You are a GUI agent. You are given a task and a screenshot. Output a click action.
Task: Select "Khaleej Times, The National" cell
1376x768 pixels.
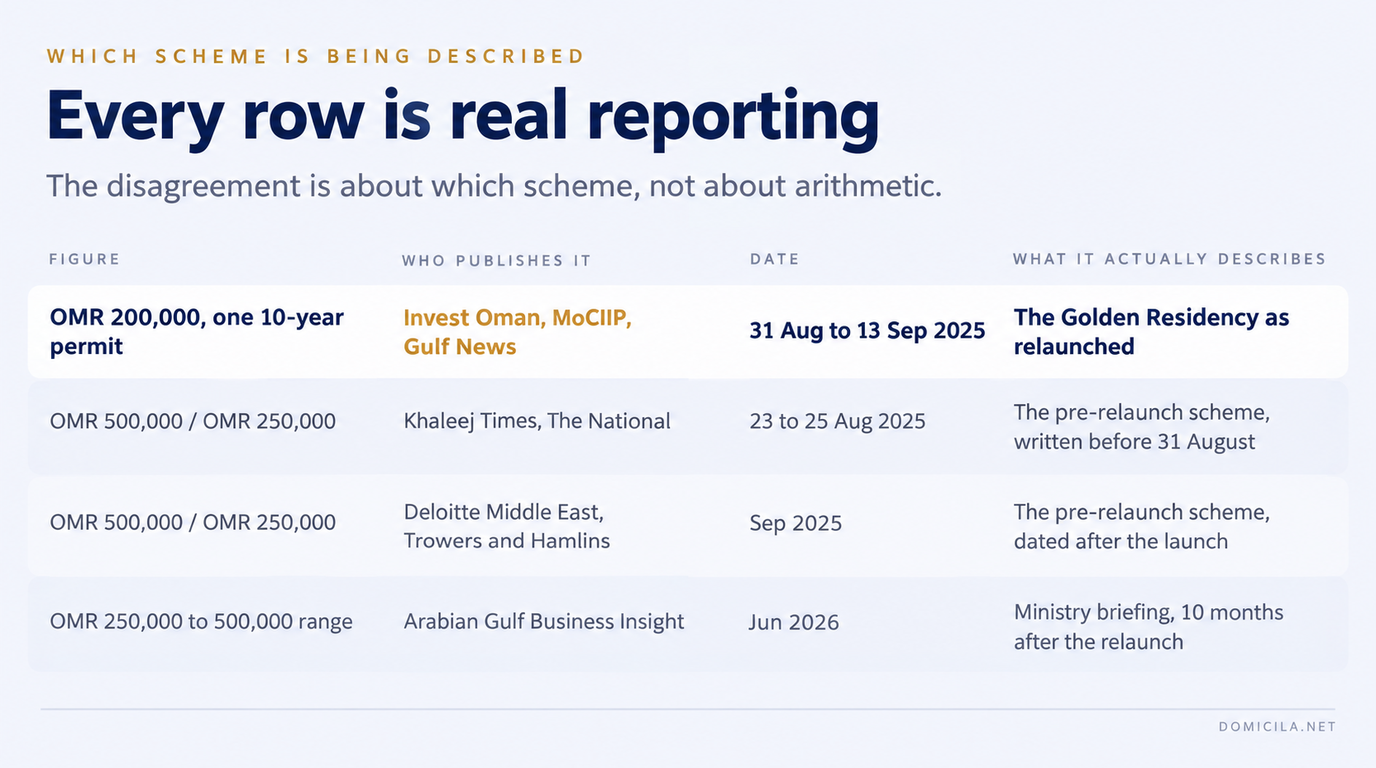537,421
